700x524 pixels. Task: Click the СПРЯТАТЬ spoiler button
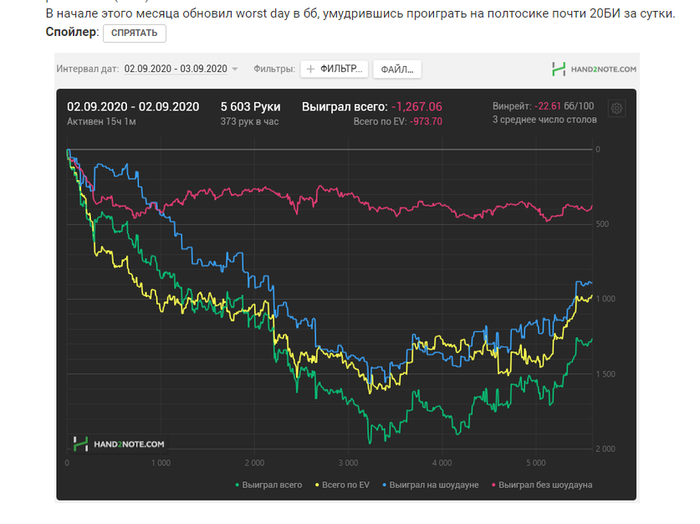(134, 33)
